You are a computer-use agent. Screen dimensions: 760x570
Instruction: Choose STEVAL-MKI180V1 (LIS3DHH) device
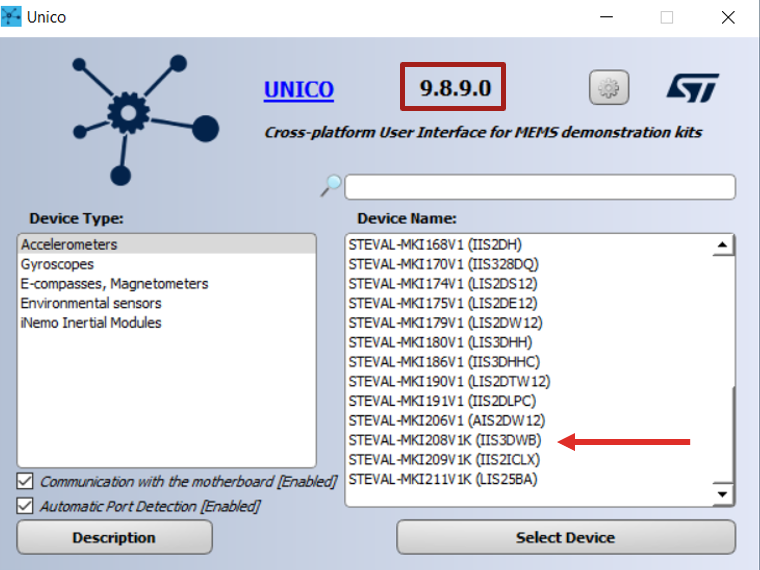pyautogui.click(x=529, y=343)
